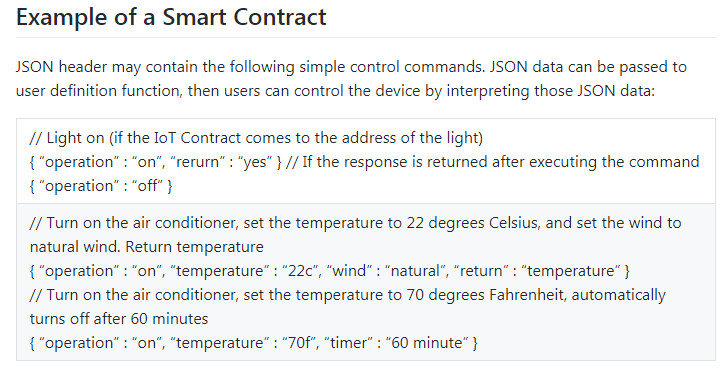This screenshot has width=720, height=377.
Task: Click the 'user definition function' paragraph line
Action: tap(335, 91)
